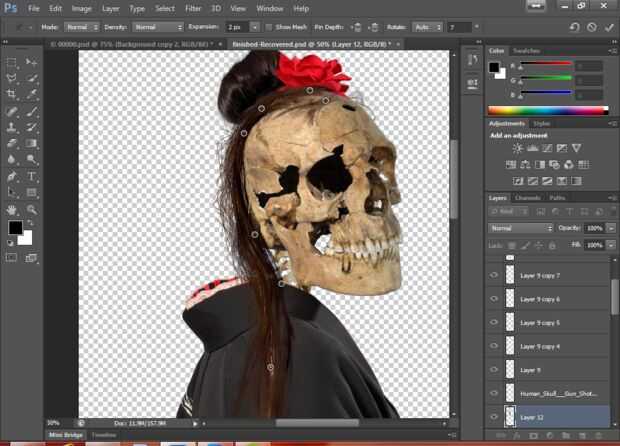Toggle visibility of Human_Skull layer
Screen dimensions: 620x446
[494, 393]
